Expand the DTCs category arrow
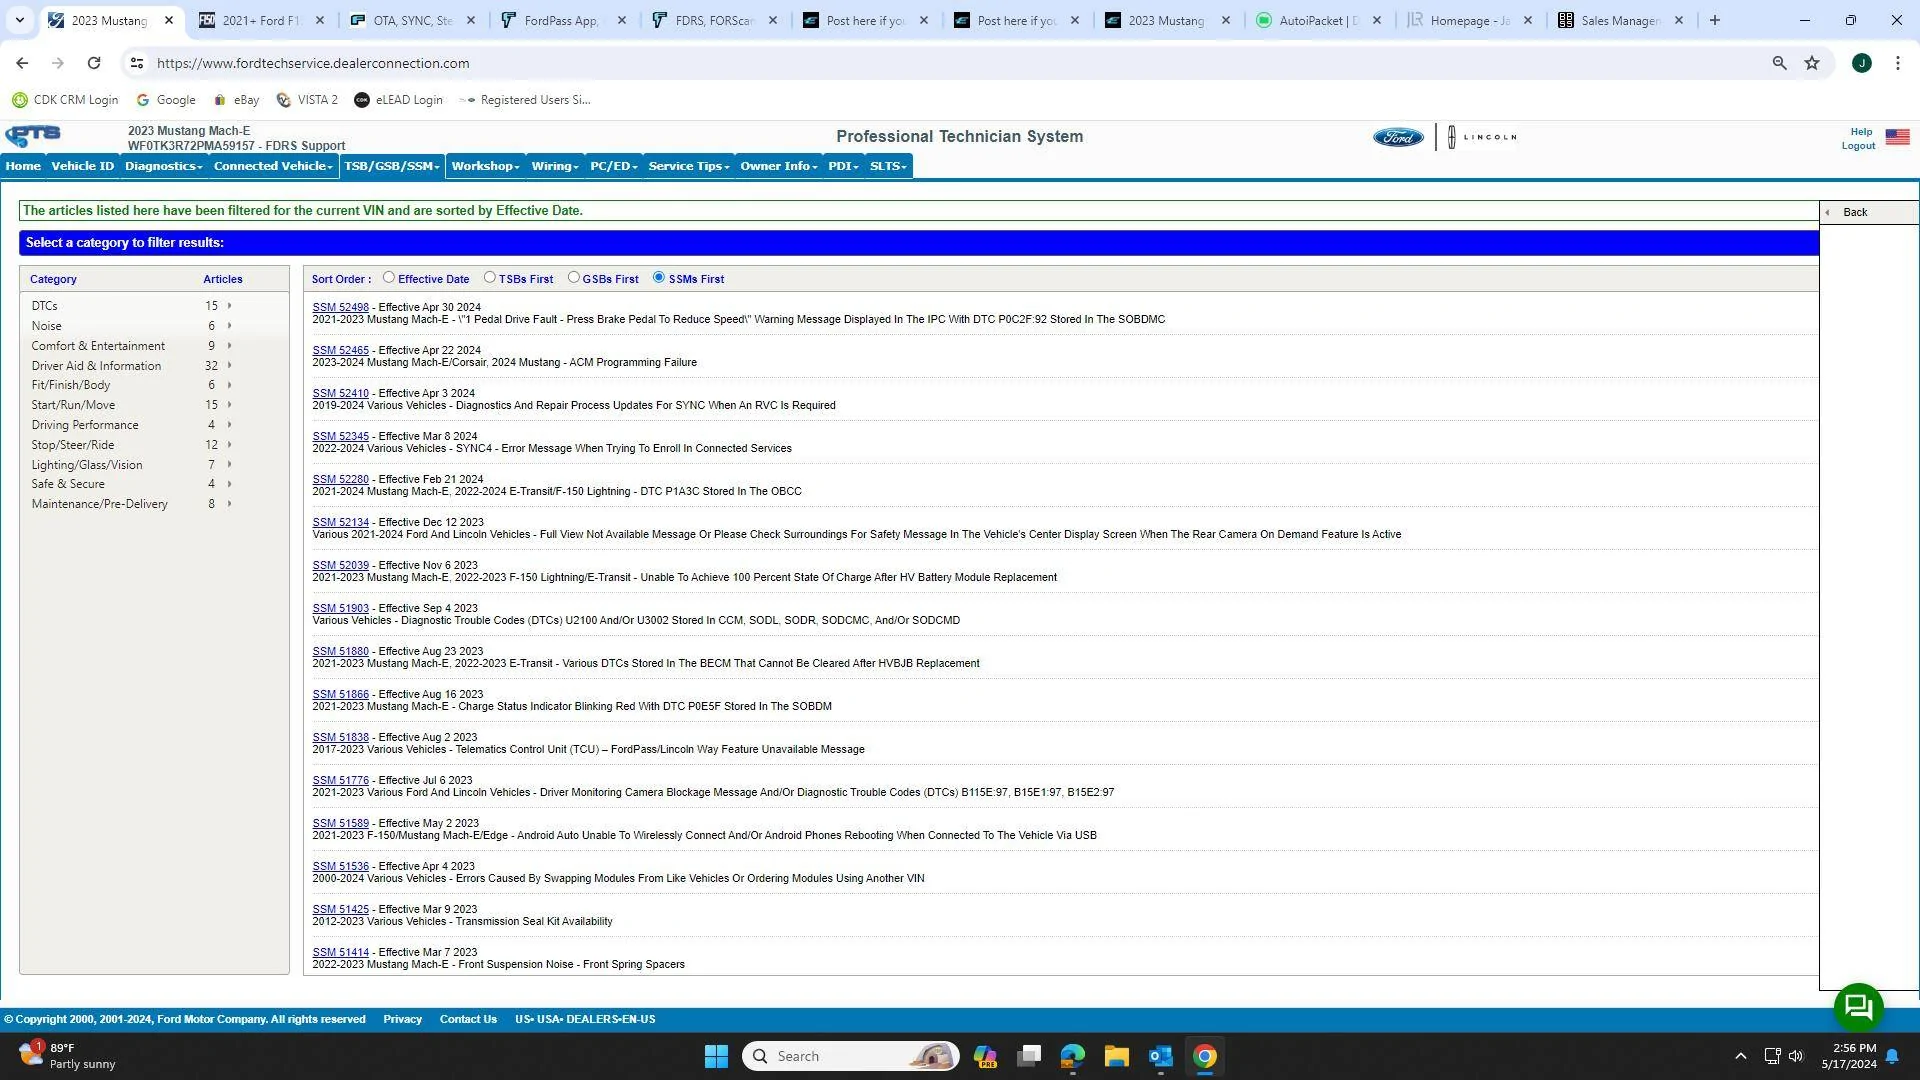This screenshot has width=1920, height=1080. (230, 306)
